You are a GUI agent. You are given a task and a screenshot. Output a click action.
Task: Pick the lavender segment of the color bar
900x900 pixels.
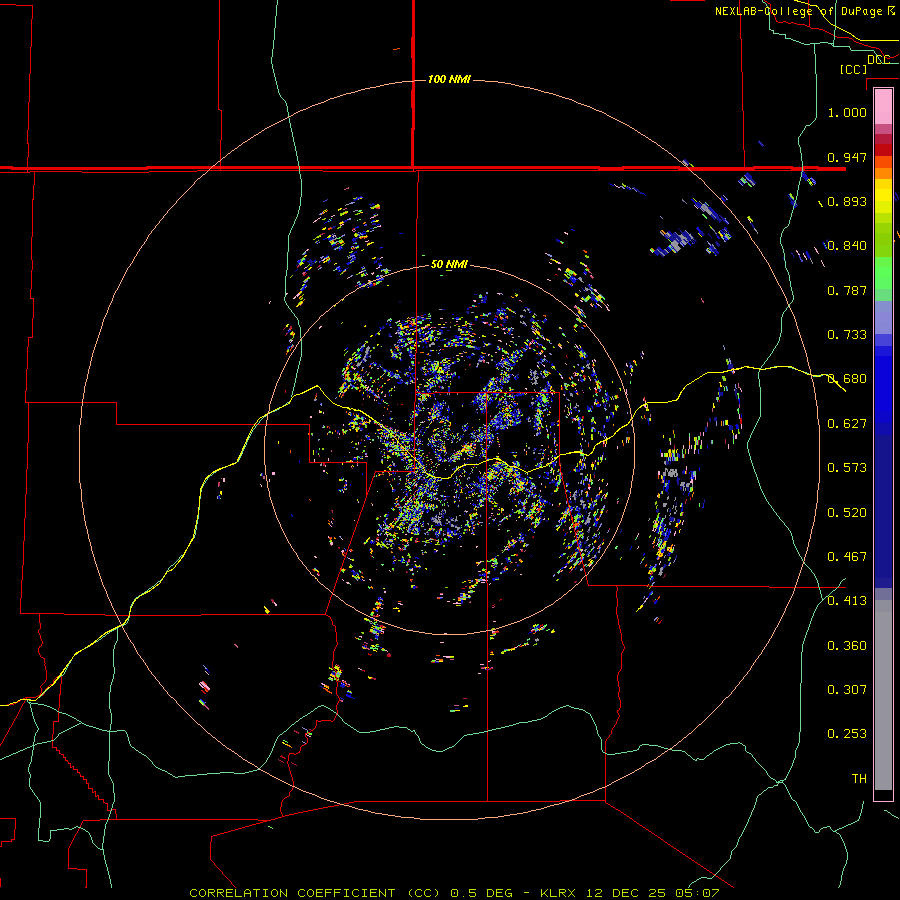pyautogui.click(x=883, y=317)
